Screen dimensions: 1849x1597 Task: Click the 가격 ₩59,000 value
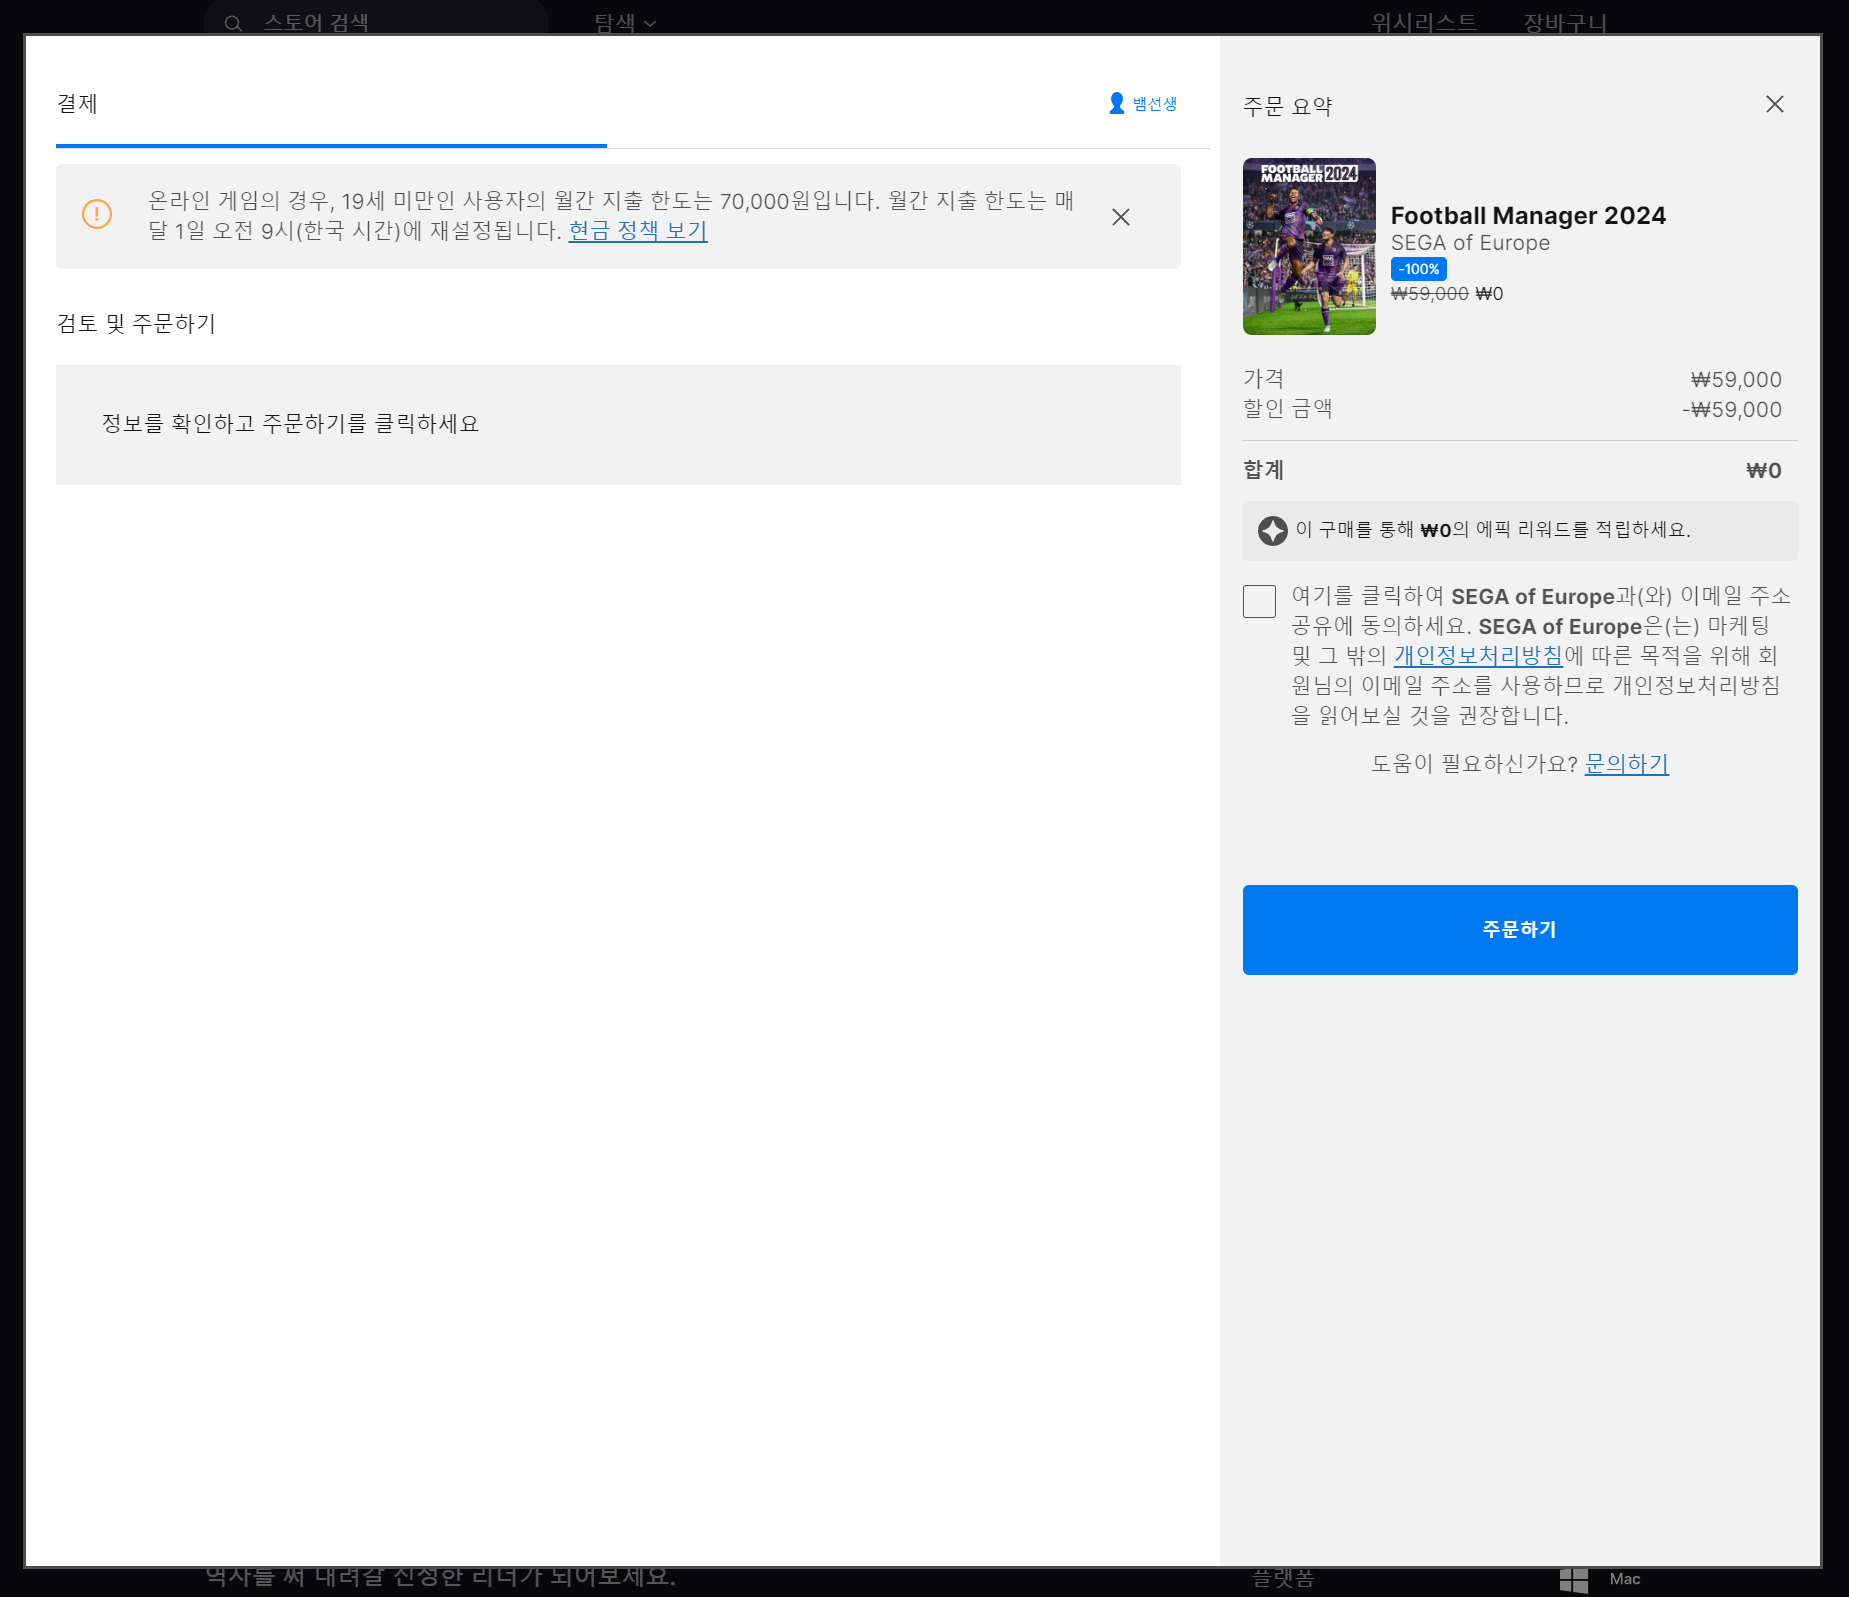tap(1736, 380)
